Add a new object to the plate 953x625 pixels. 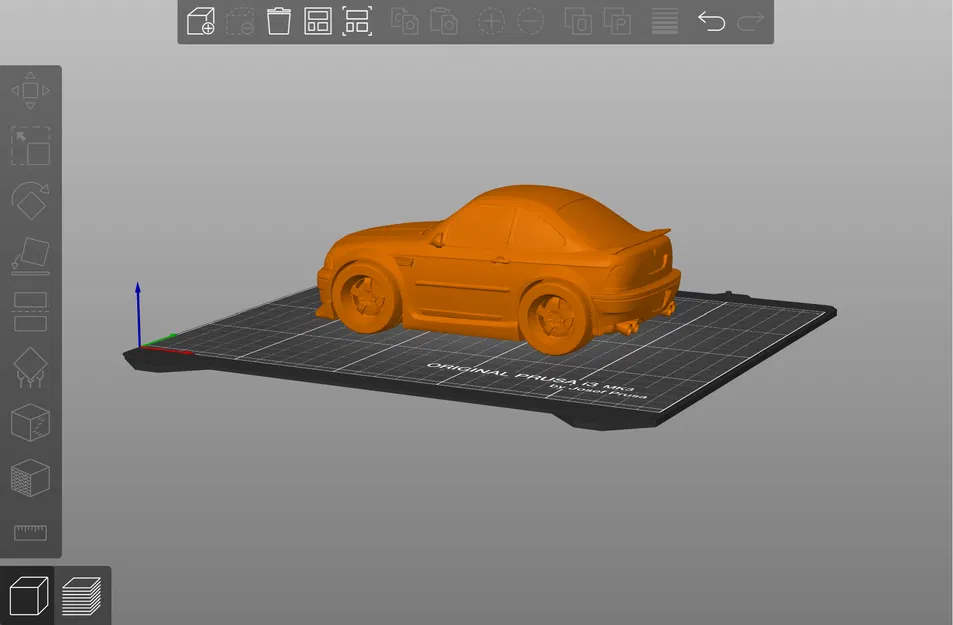click(199, 21)
